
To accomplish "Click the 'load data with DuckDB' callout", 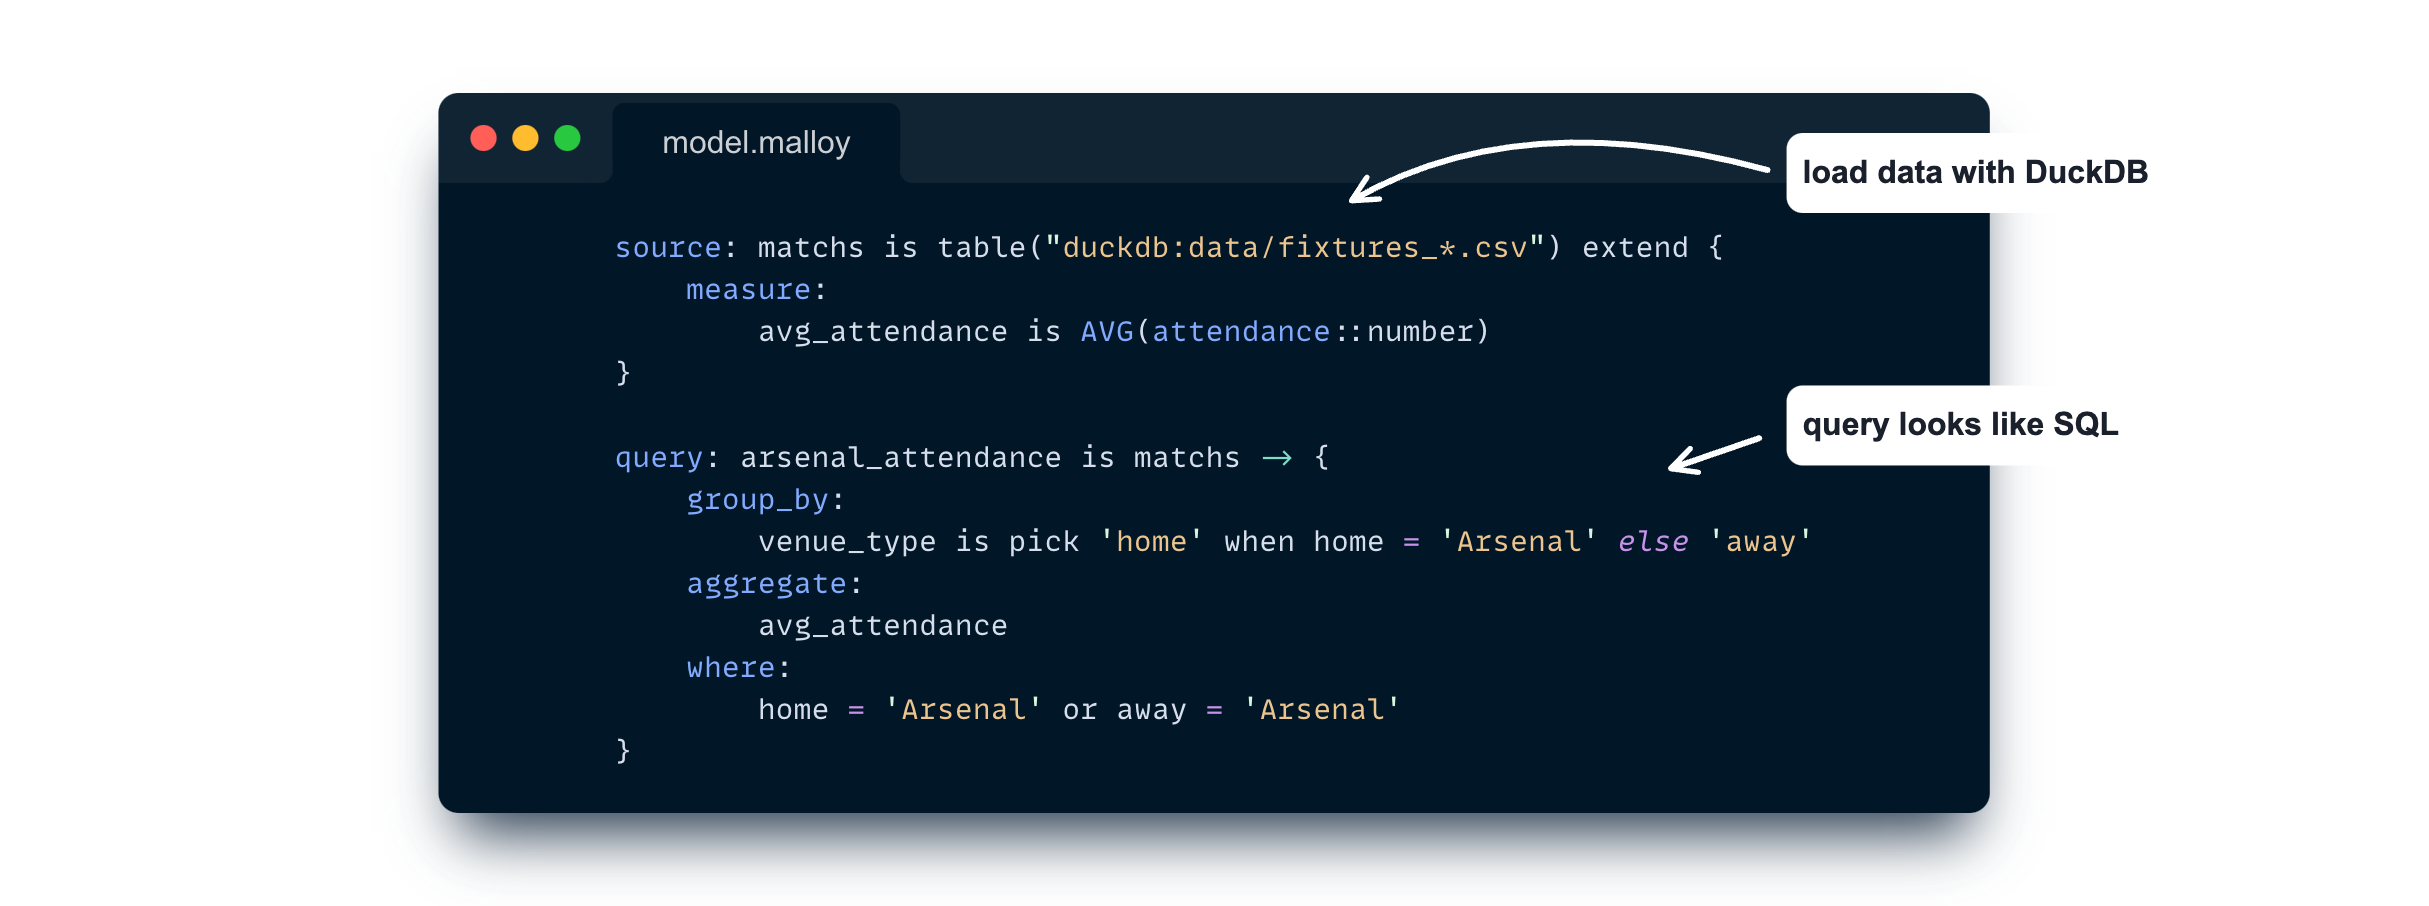I will click(1974, 172).
